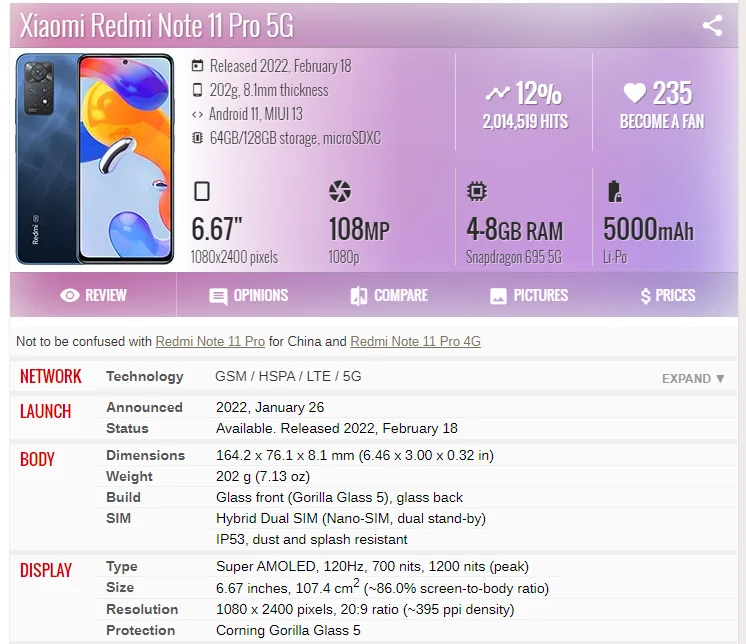Click the calendar icon beside release date
Screen dimensions: 746x644
click(x=197, y=66)
